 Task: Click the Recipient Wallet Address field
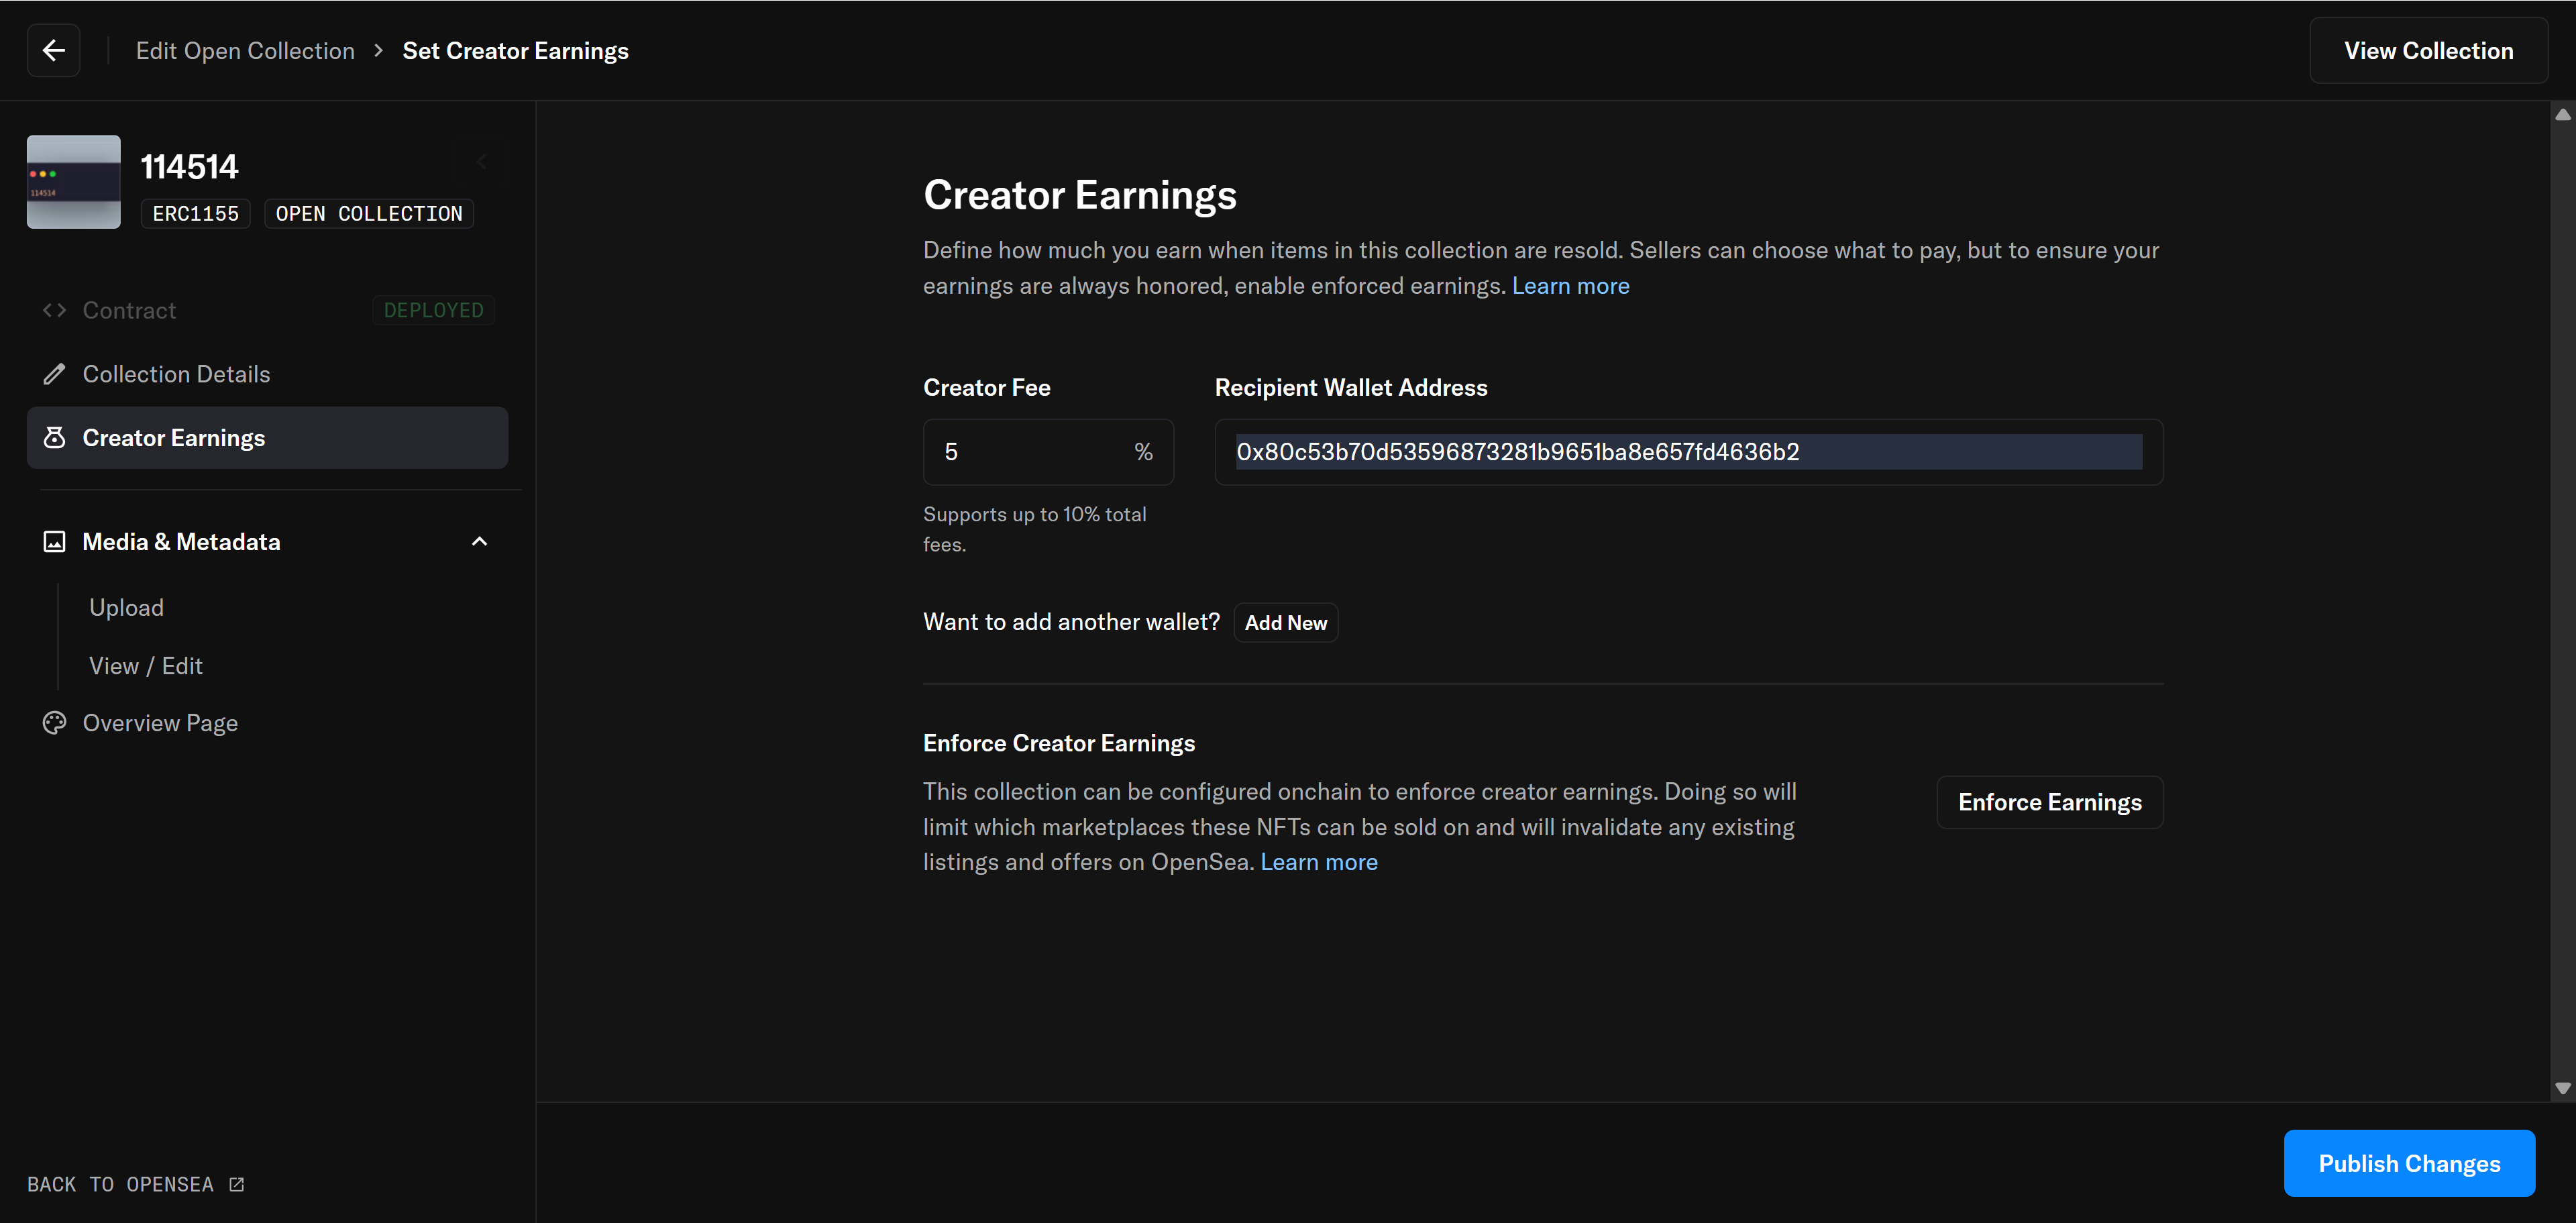pos(1687,452)
